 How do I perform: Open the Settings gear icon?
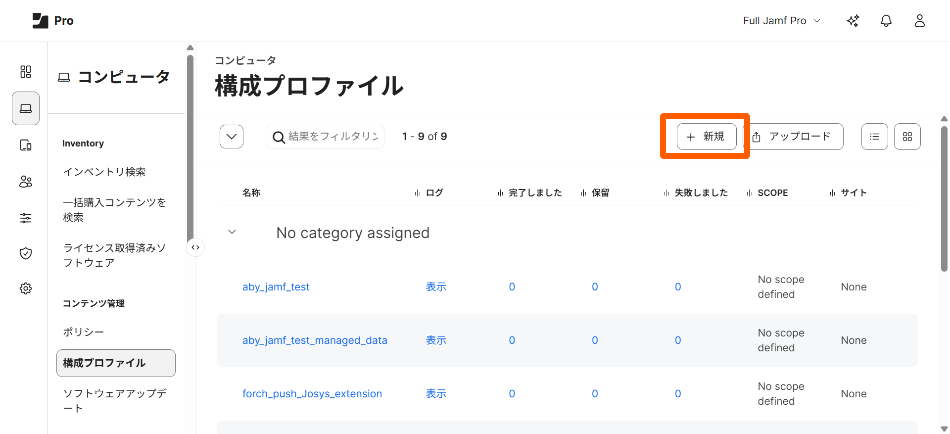[26, 288]
